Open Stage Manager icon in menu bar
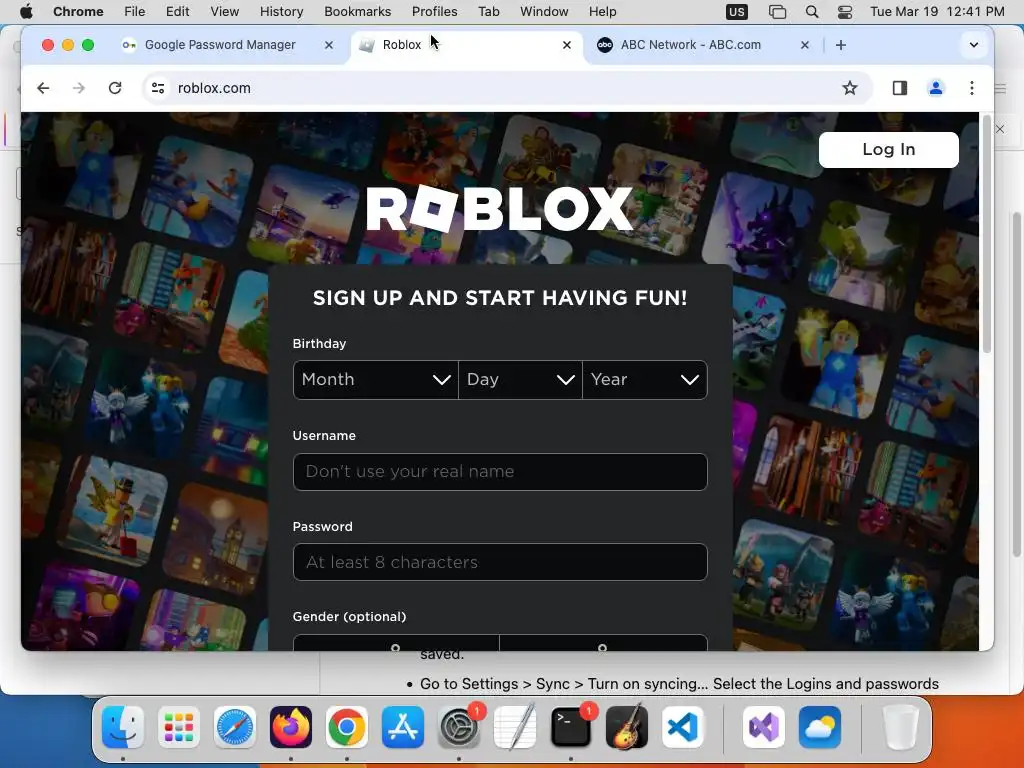 (x=777, y=11)
